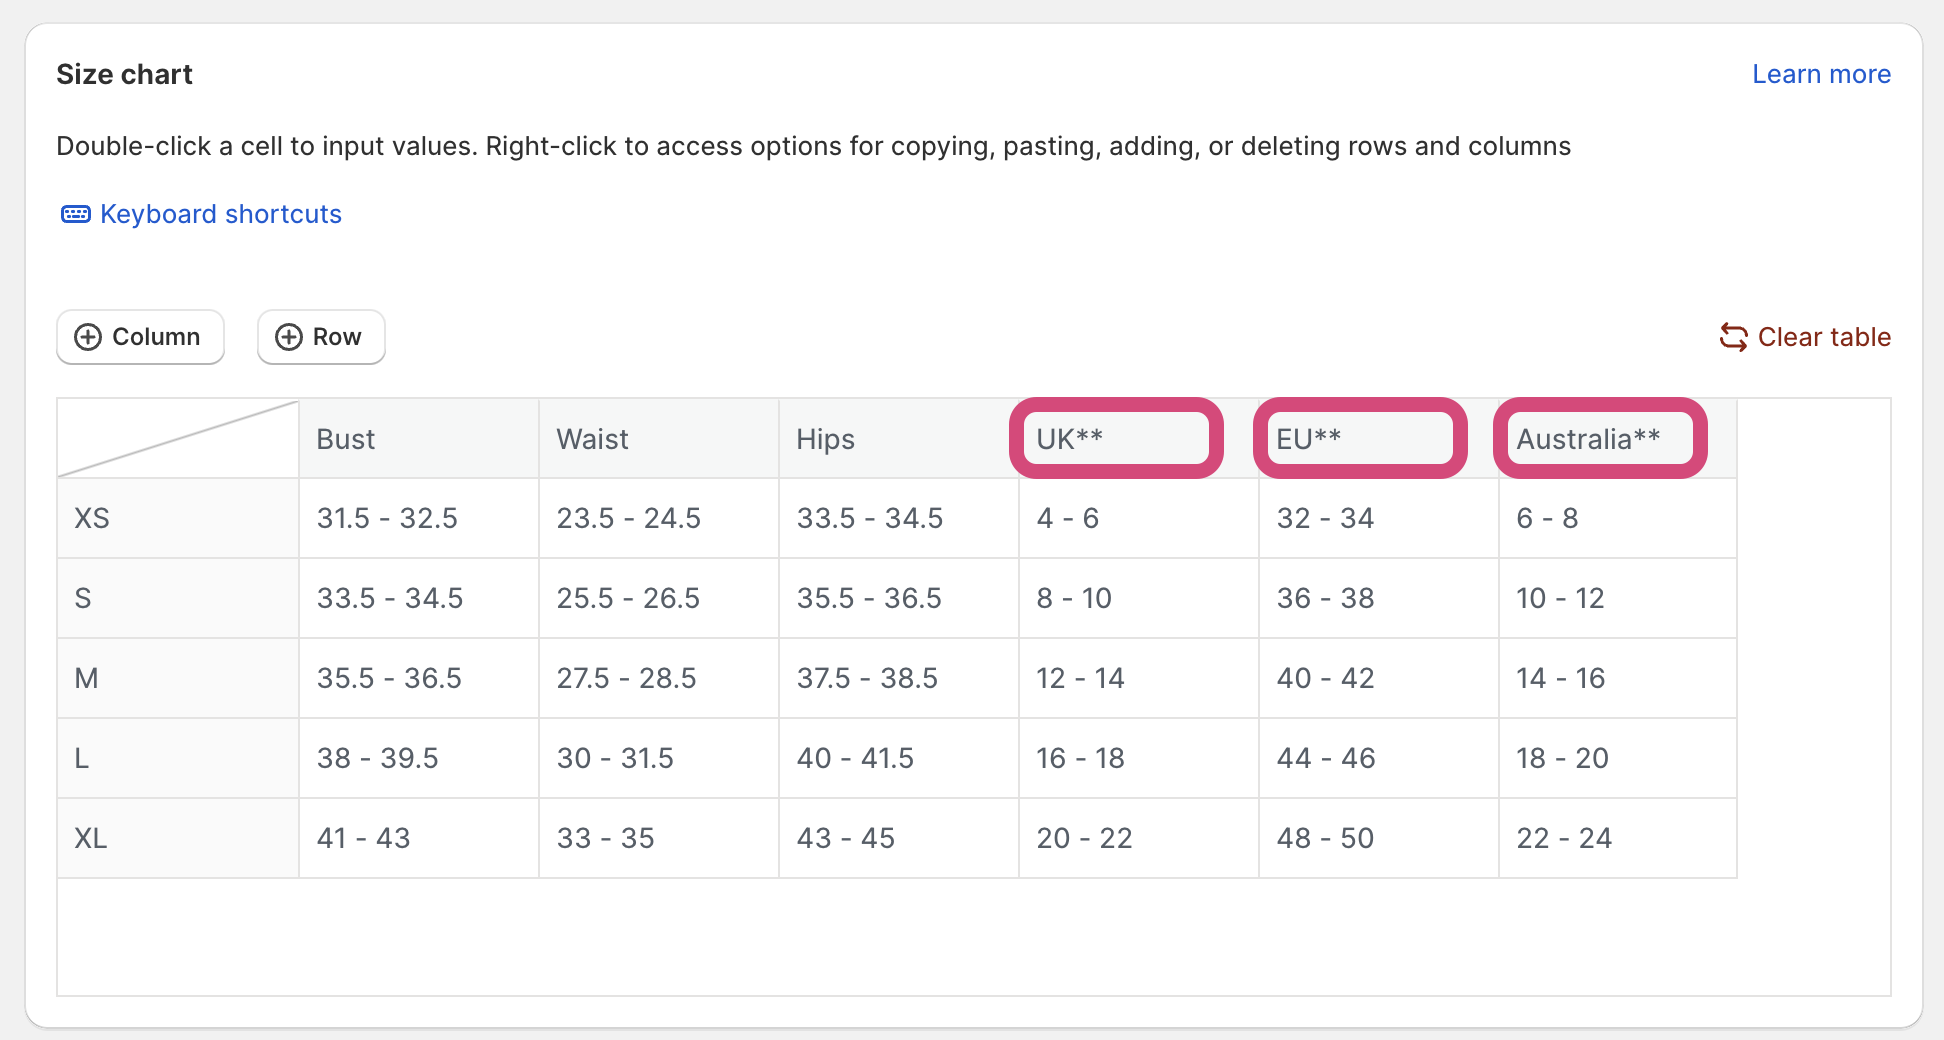Select the UK** column header cell
The height and width of the screenshot is (1040, 1944).
[x=1139, y=439]
